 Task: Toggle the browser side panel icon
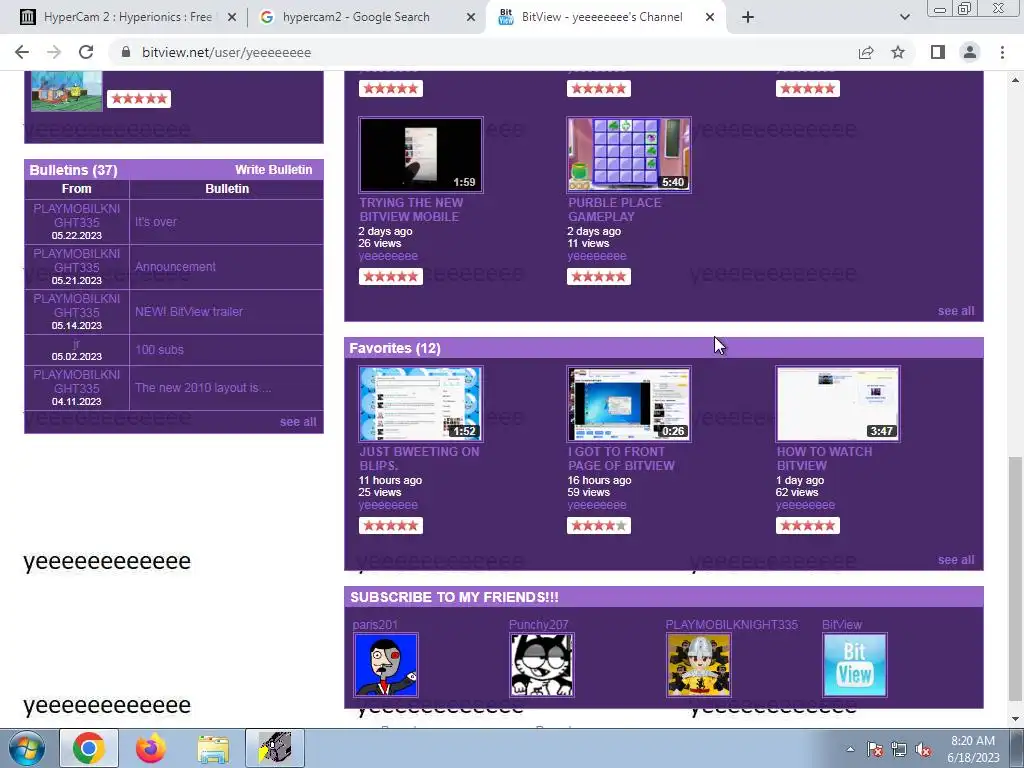938,52
